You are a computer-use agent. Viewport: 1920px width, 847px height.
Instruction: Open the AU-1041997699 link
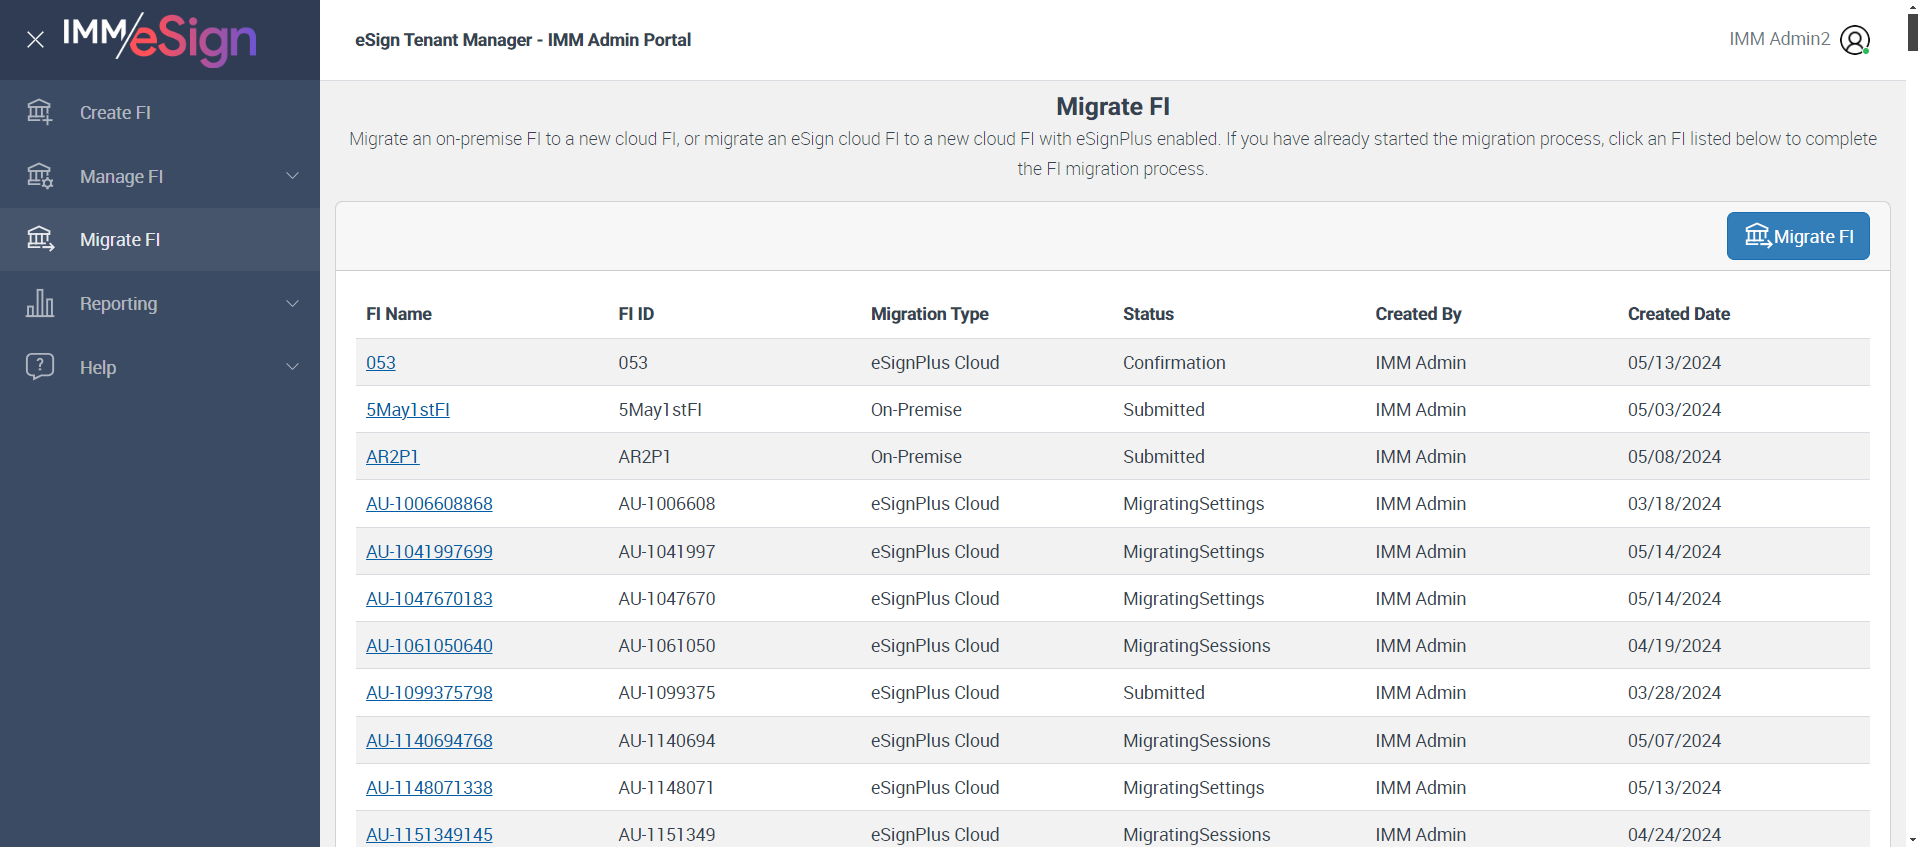click(x=429, y=552)
